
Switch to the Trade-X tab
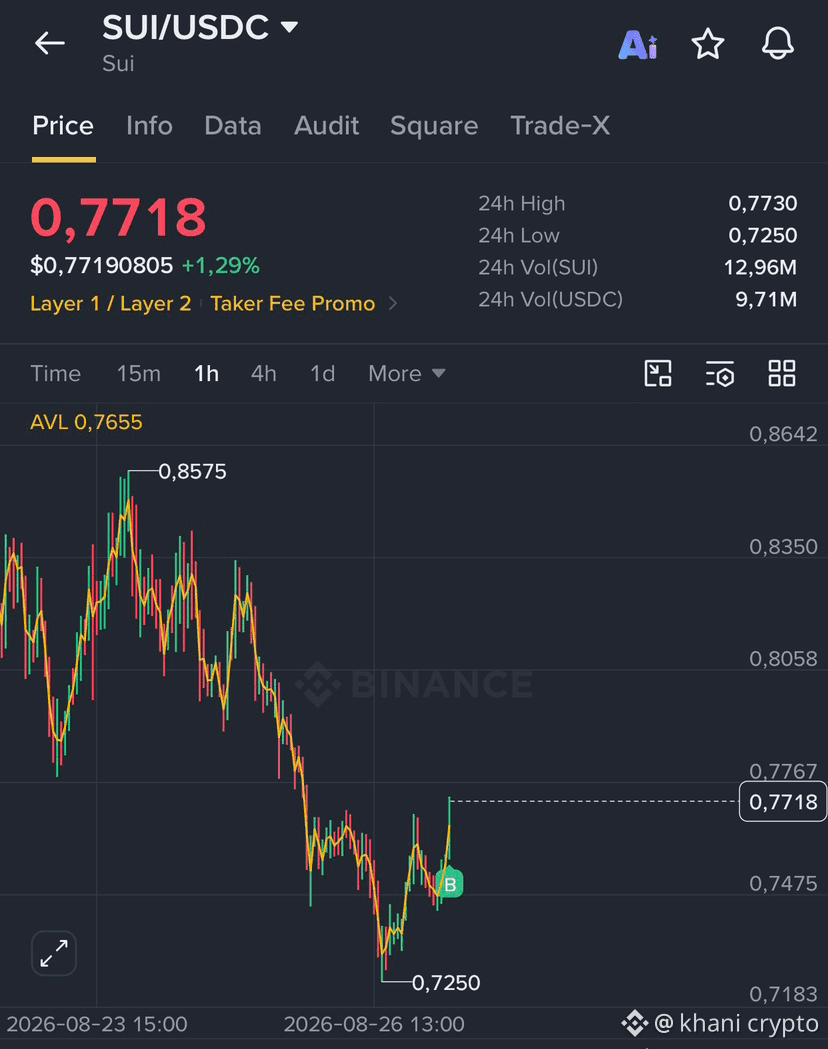coord(560,126)
